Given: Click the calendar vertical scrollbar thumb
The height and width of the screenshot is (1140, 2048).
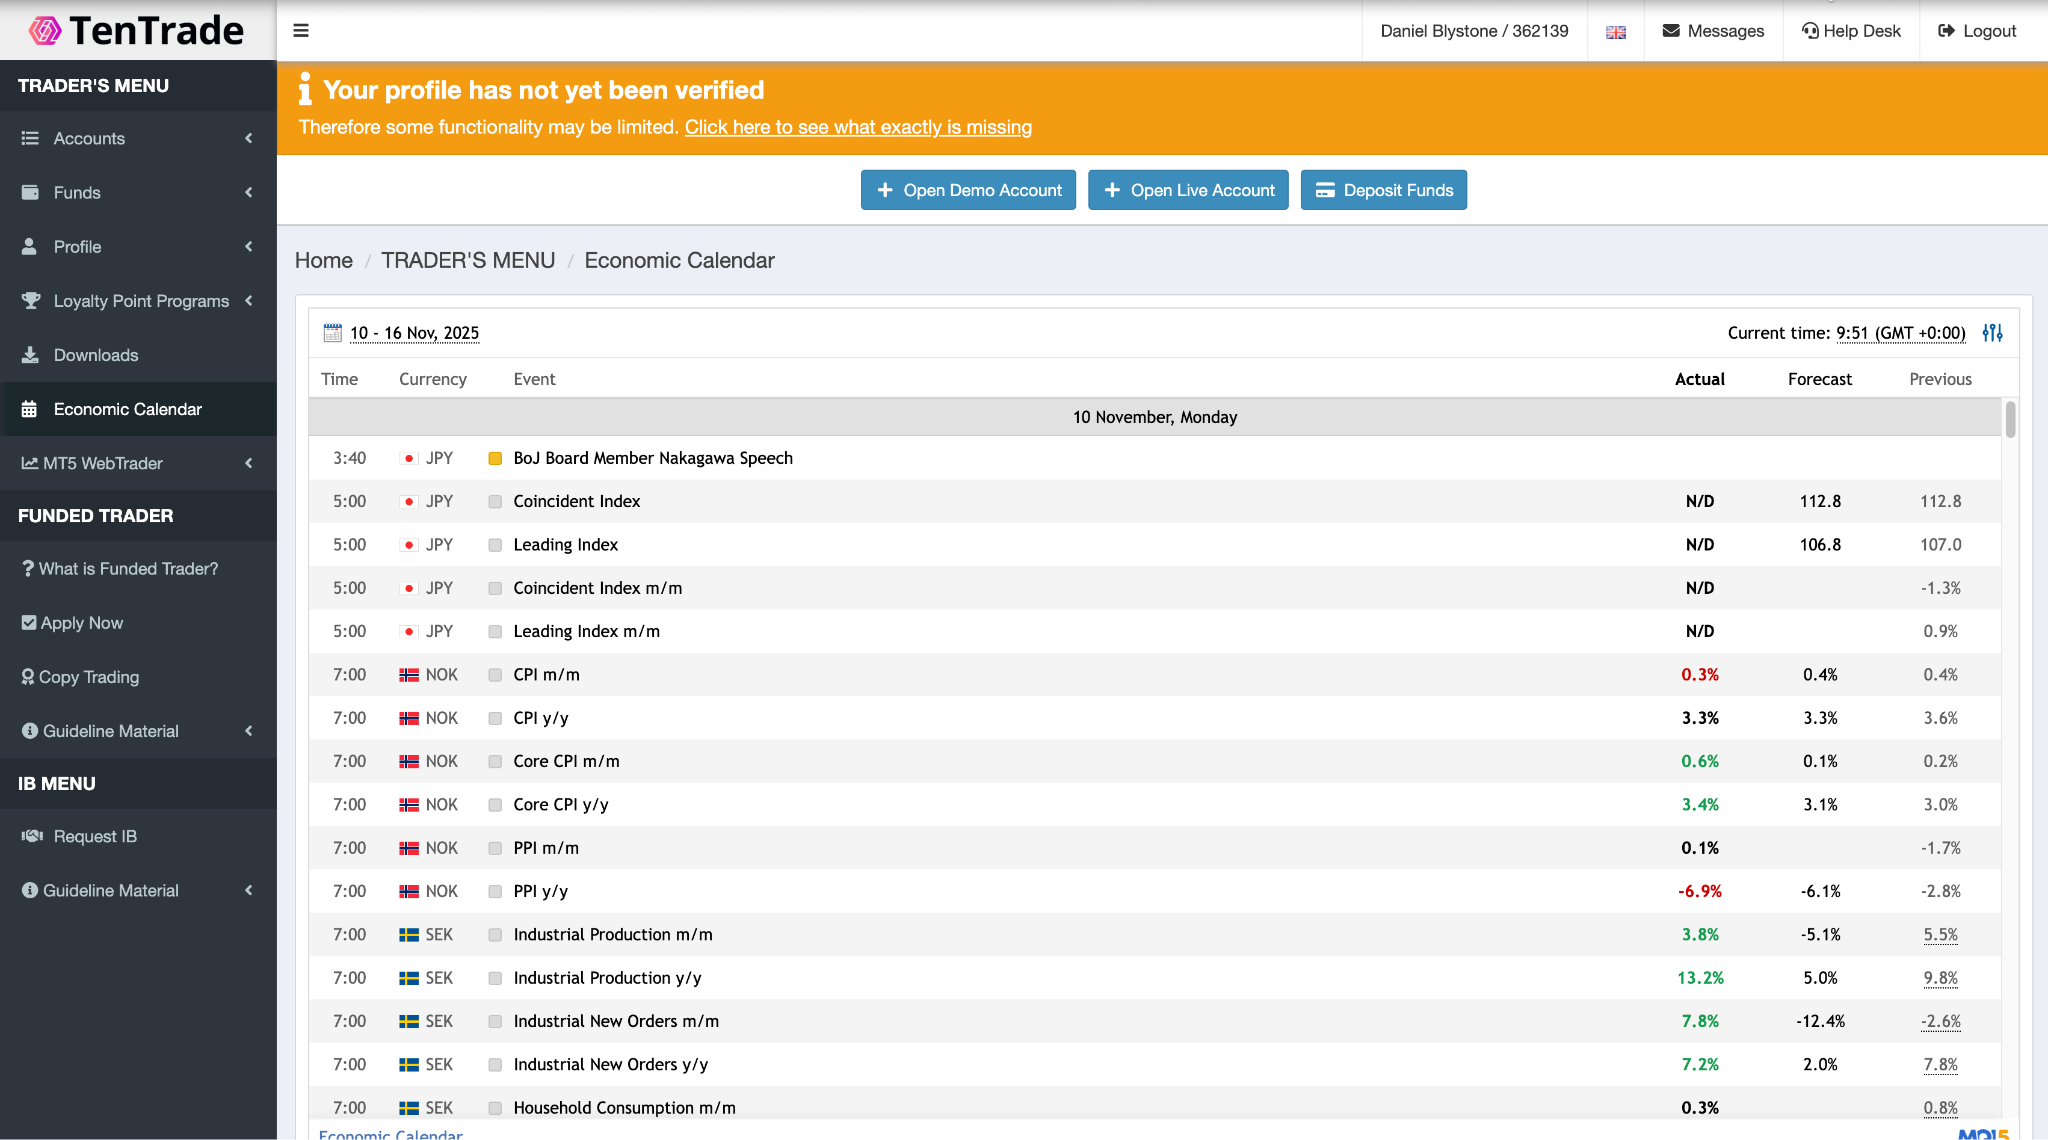Looking at the screenshot, I should tap(2010, 419).
